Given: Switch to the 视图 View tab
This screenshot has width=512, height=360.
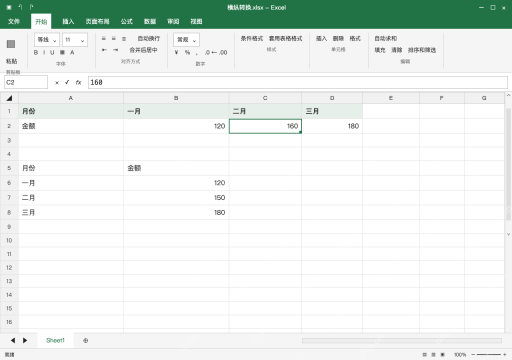Looking at the screenshot, I should (x=196, y=22).
